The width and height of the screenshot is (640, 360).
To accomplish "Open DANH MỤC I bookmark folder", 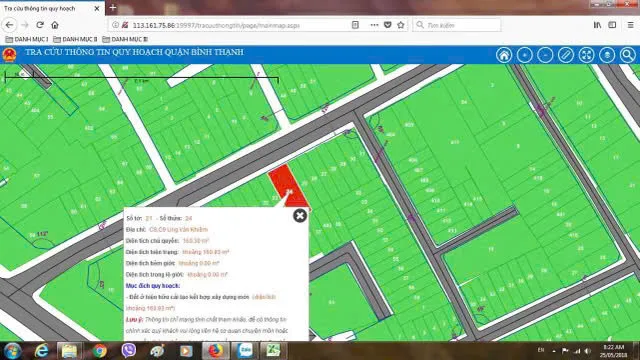I will [x=27, y=39].
